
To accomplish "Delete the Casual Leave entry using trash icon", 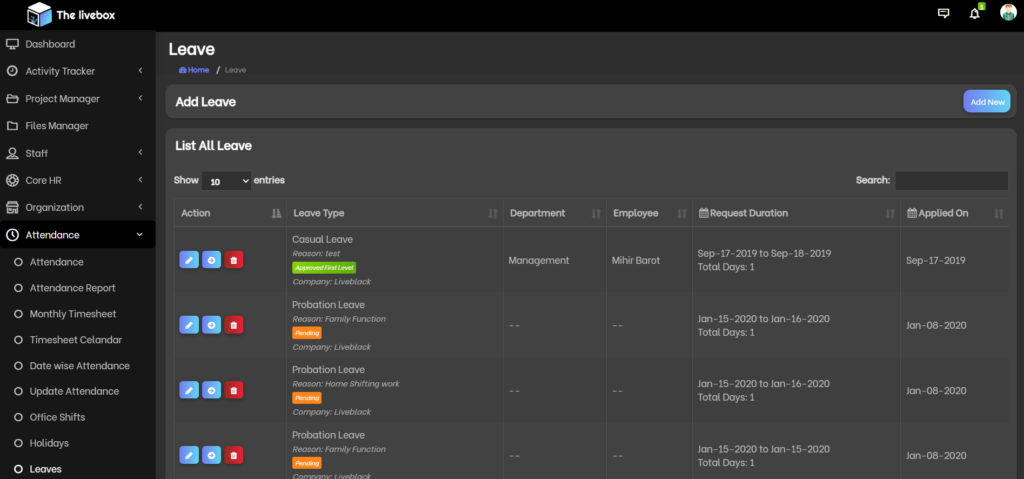I will click(234, 260).
